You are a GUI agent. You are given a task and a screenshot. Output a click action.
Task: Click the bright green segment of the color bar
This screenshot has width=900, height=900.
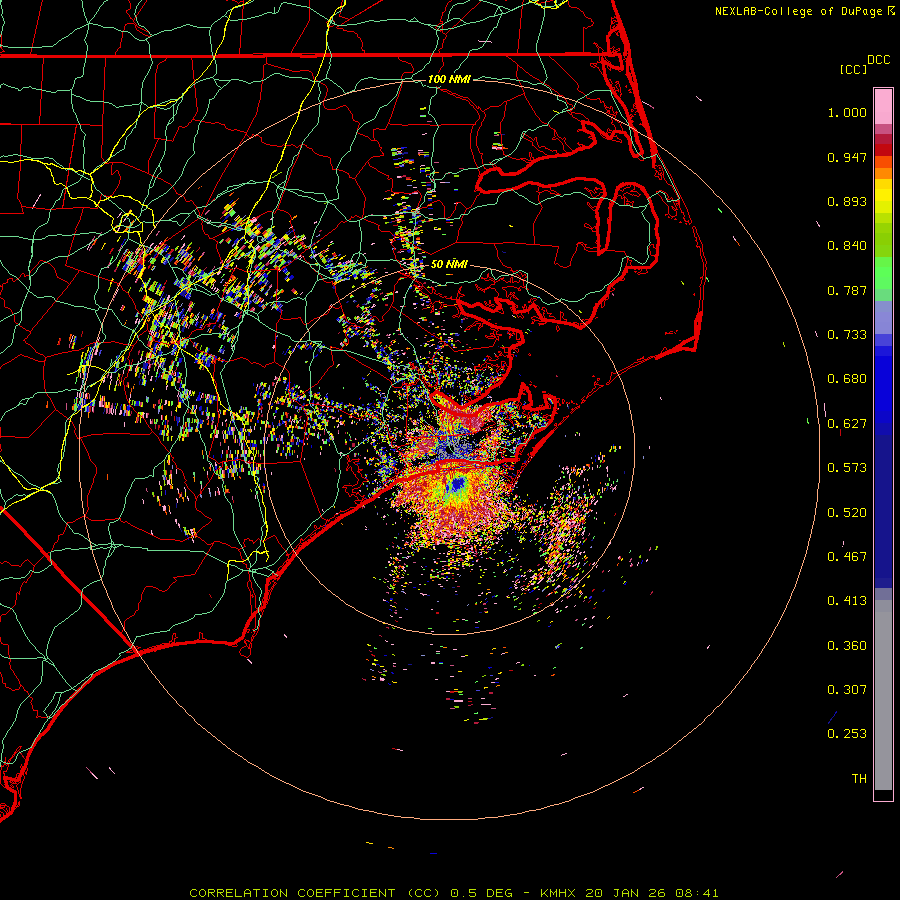coord(883,273)
